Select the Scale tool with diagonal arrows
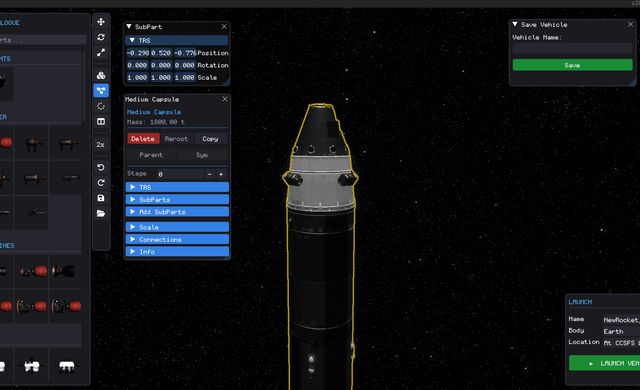 [x=101, y=53]
